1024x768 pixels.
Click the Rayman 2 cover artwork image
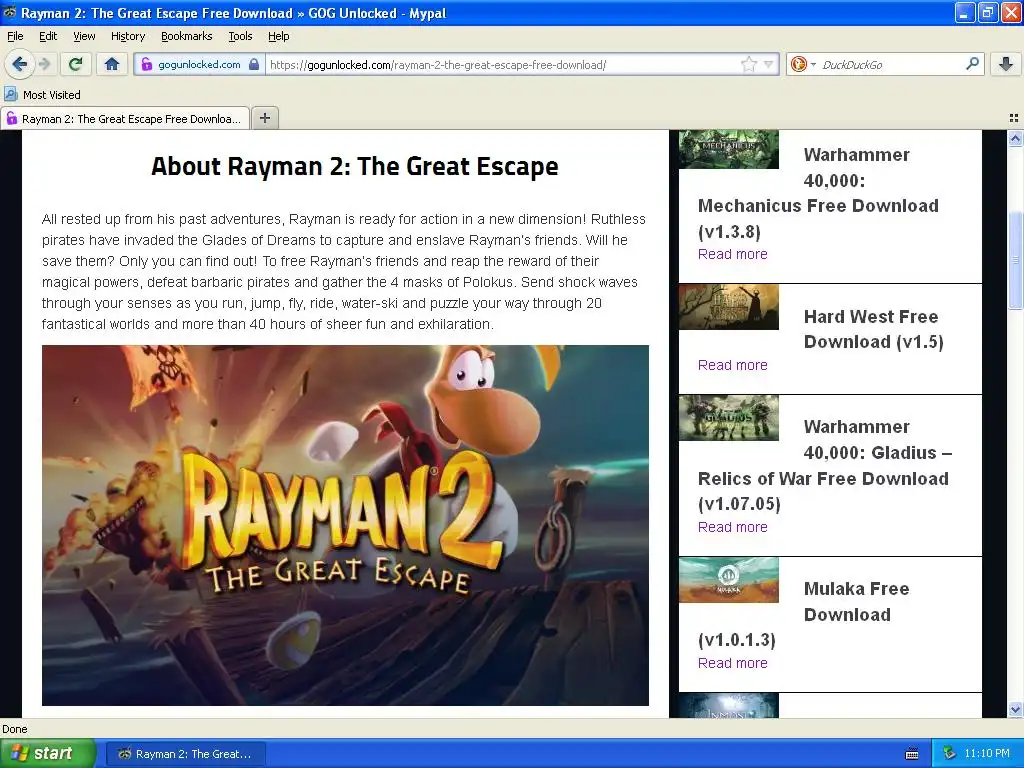point(345,525)
